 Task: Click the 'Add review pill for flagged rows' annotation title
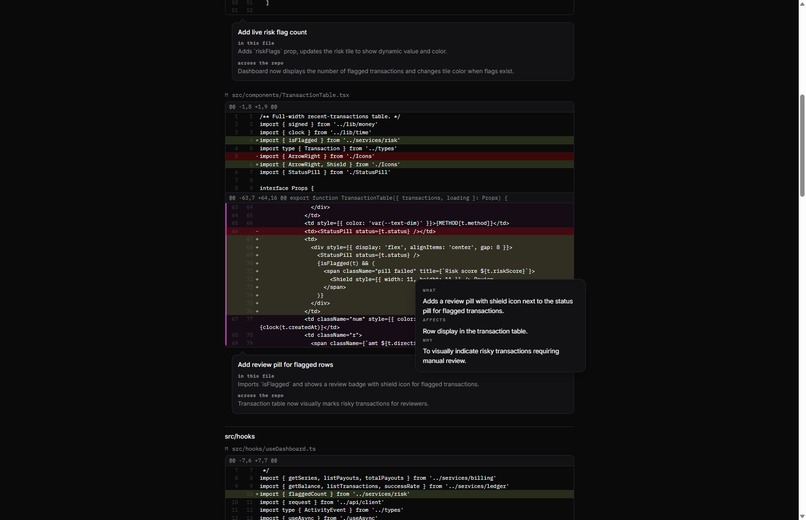(x=285, y=364)
